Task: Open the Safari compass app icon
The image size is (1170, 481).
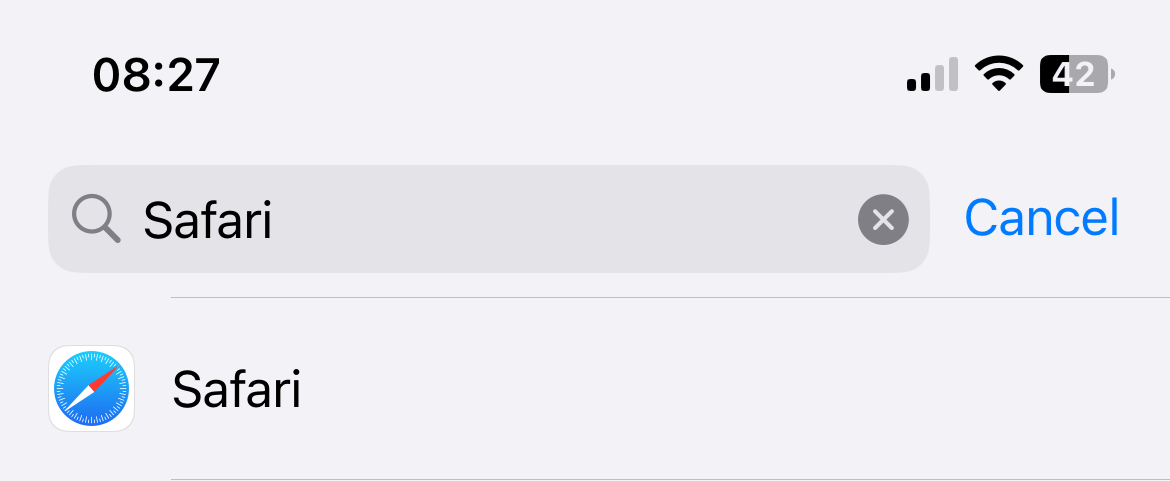Action: tap(91, 389)
